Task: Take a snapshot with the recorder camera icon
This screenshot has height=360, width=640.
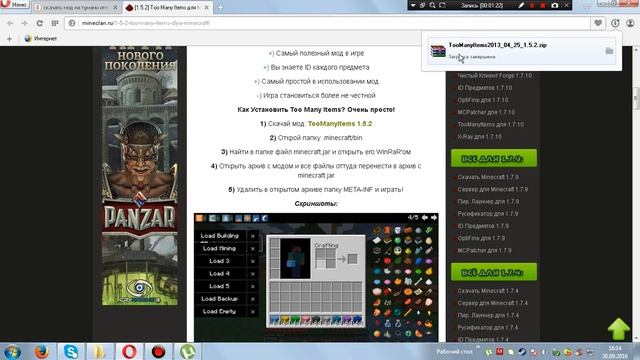Action: point(555,5)
